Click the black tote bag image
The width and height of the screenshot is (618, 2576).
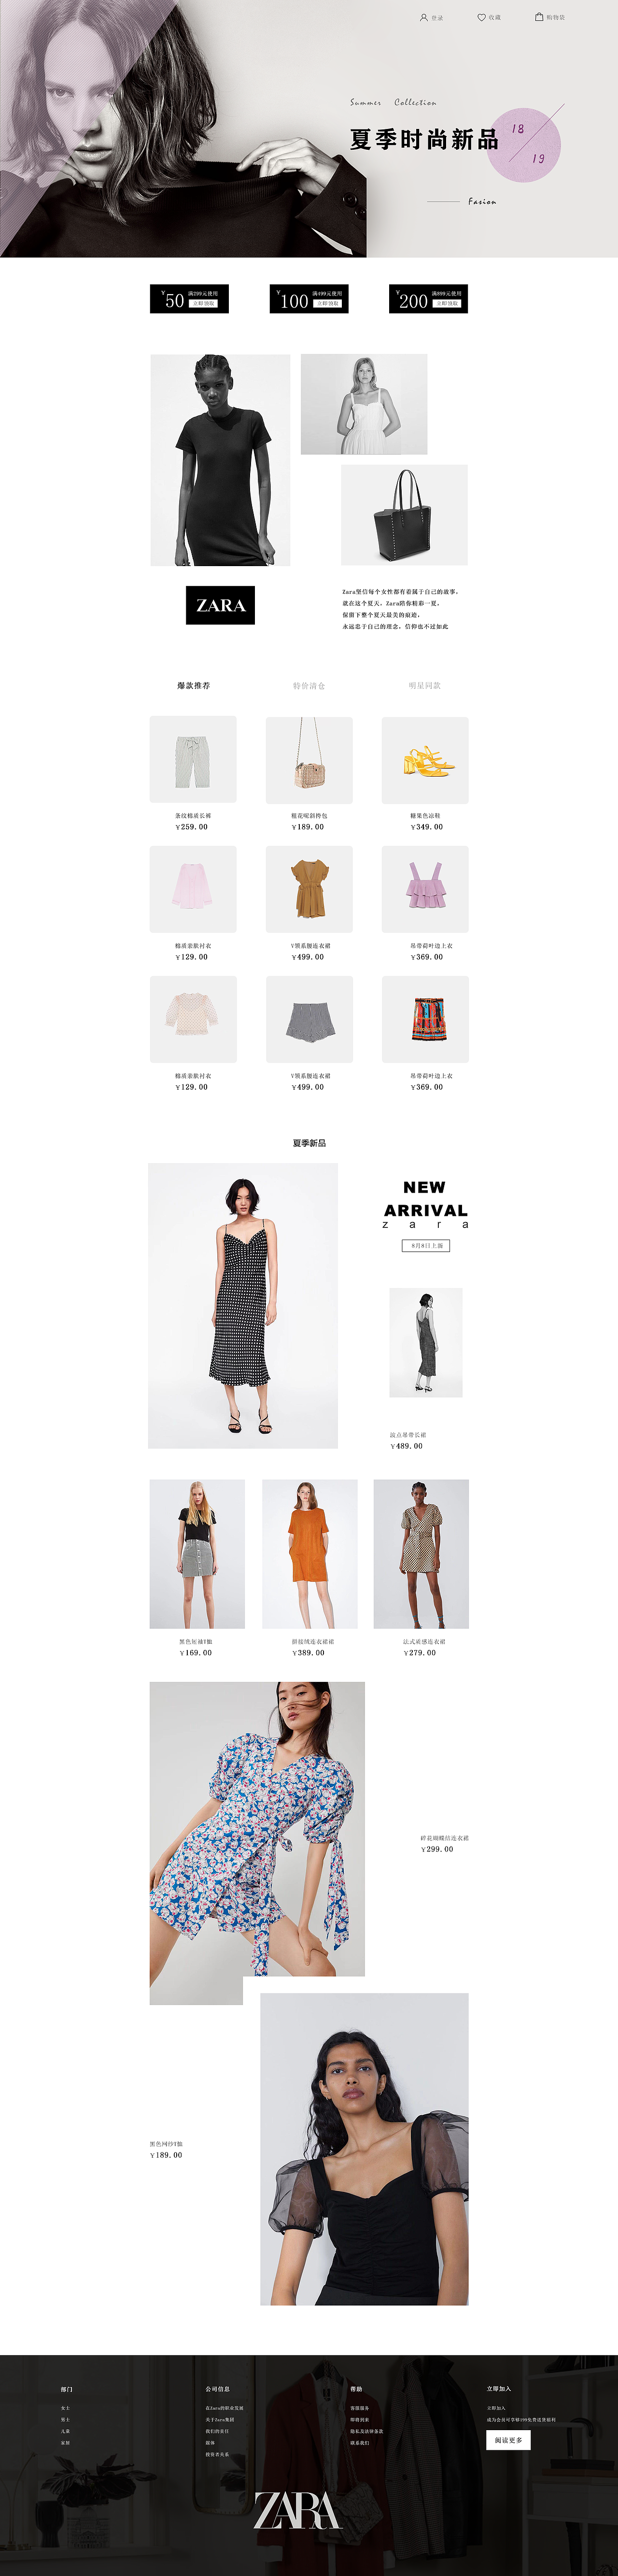(x=404, y=515)
